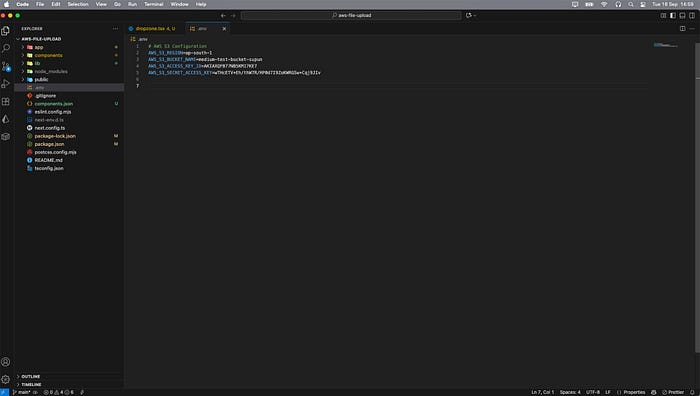Open the Edit menu
This screenshot has width=700, height=396.
[x=55, y=4]
